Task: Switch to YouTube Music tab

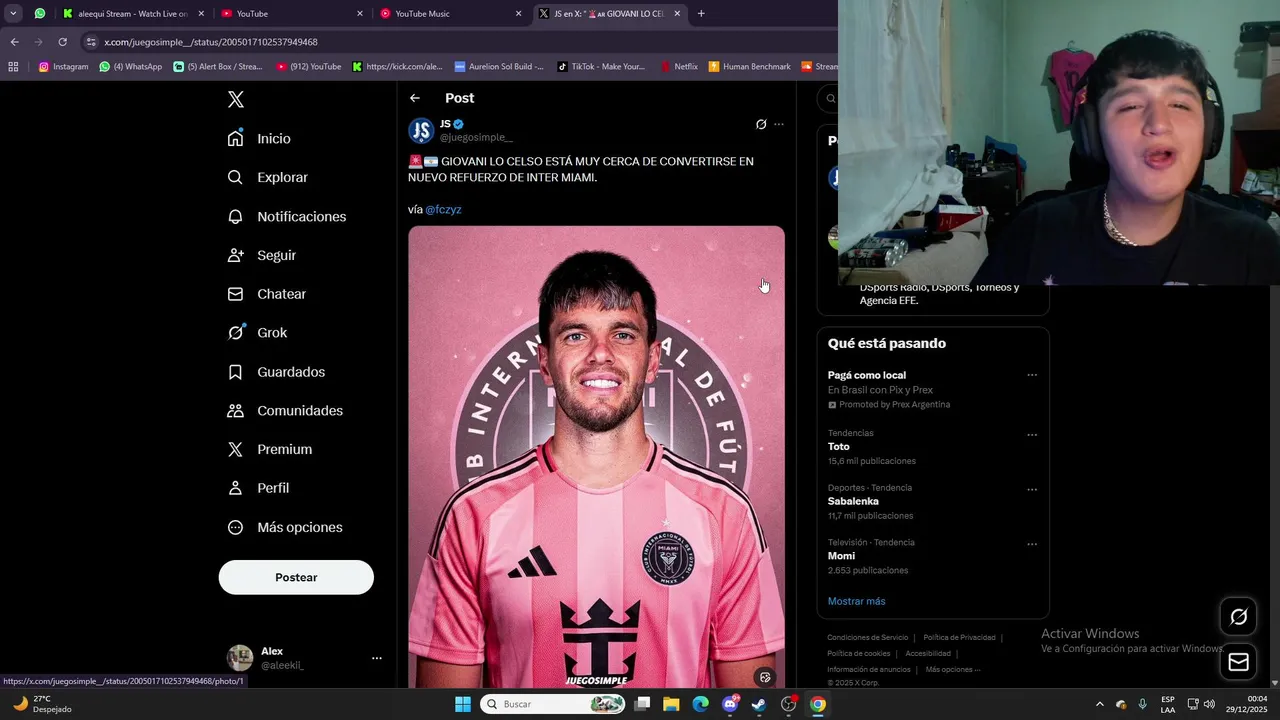Action: pyautogui.click(x=451, y=14)
